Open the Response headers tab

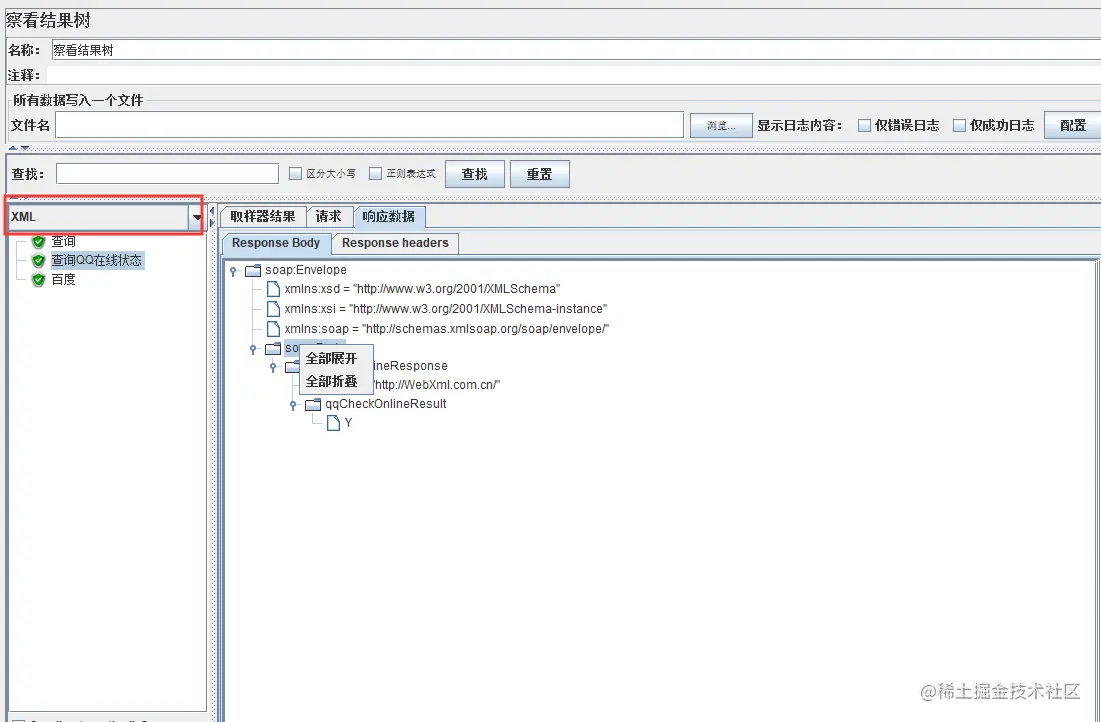[x=395, y=243]
